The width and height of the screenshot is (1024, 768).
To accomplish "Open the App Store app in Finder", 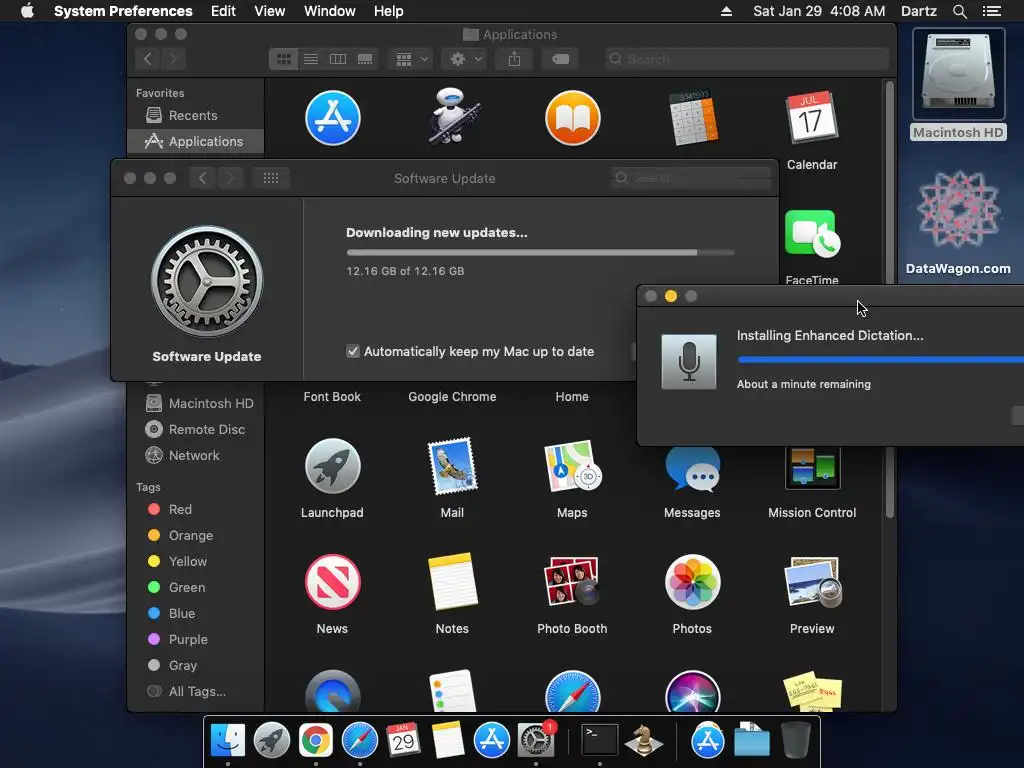I will click(x=332, y=118).
